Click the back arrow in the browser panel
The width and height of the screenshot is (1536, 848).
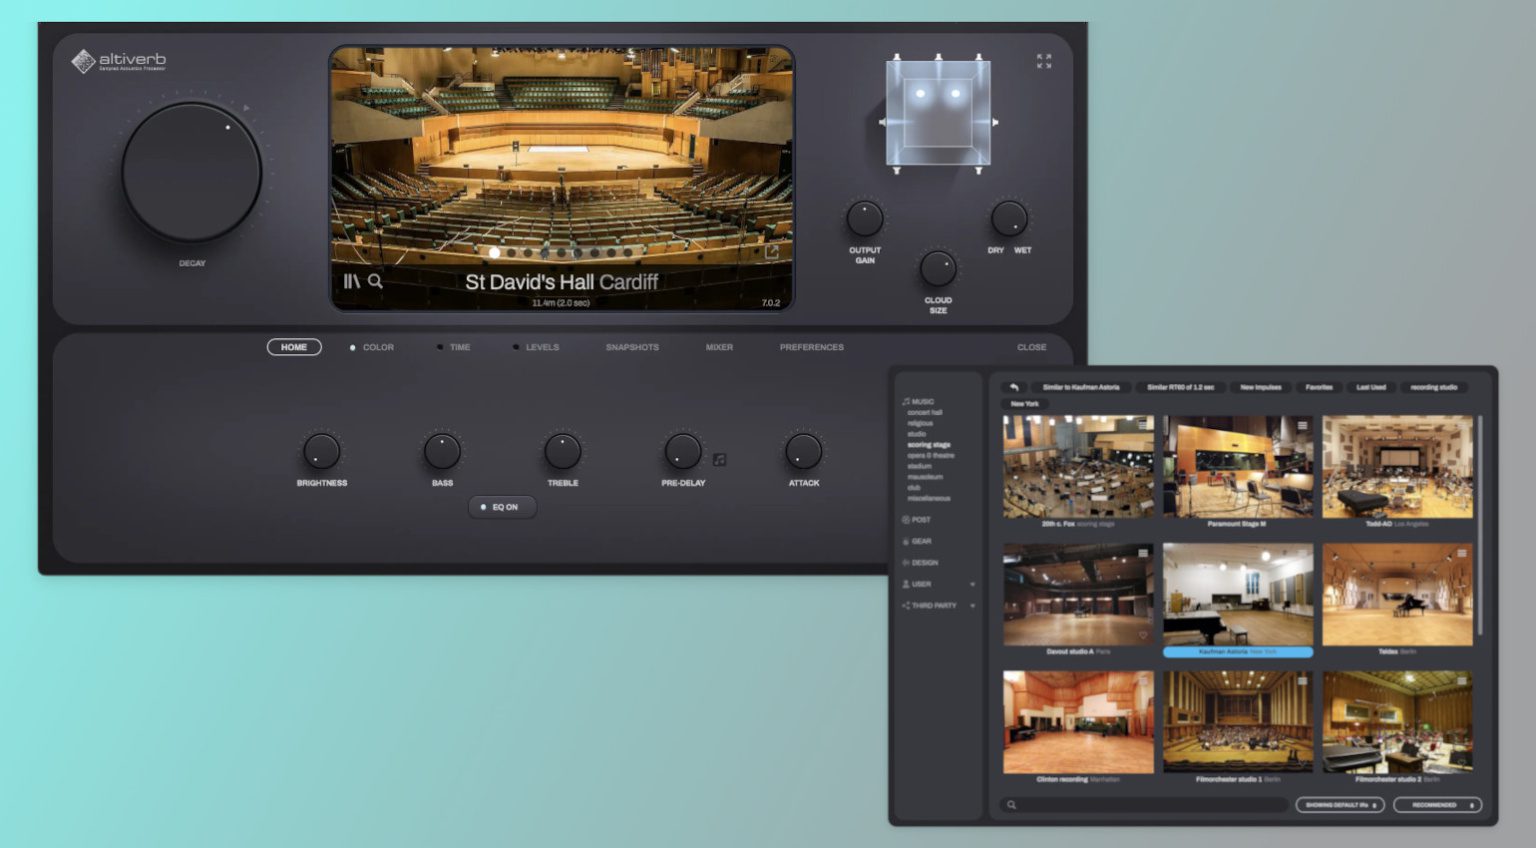[x=1016, y=387]
